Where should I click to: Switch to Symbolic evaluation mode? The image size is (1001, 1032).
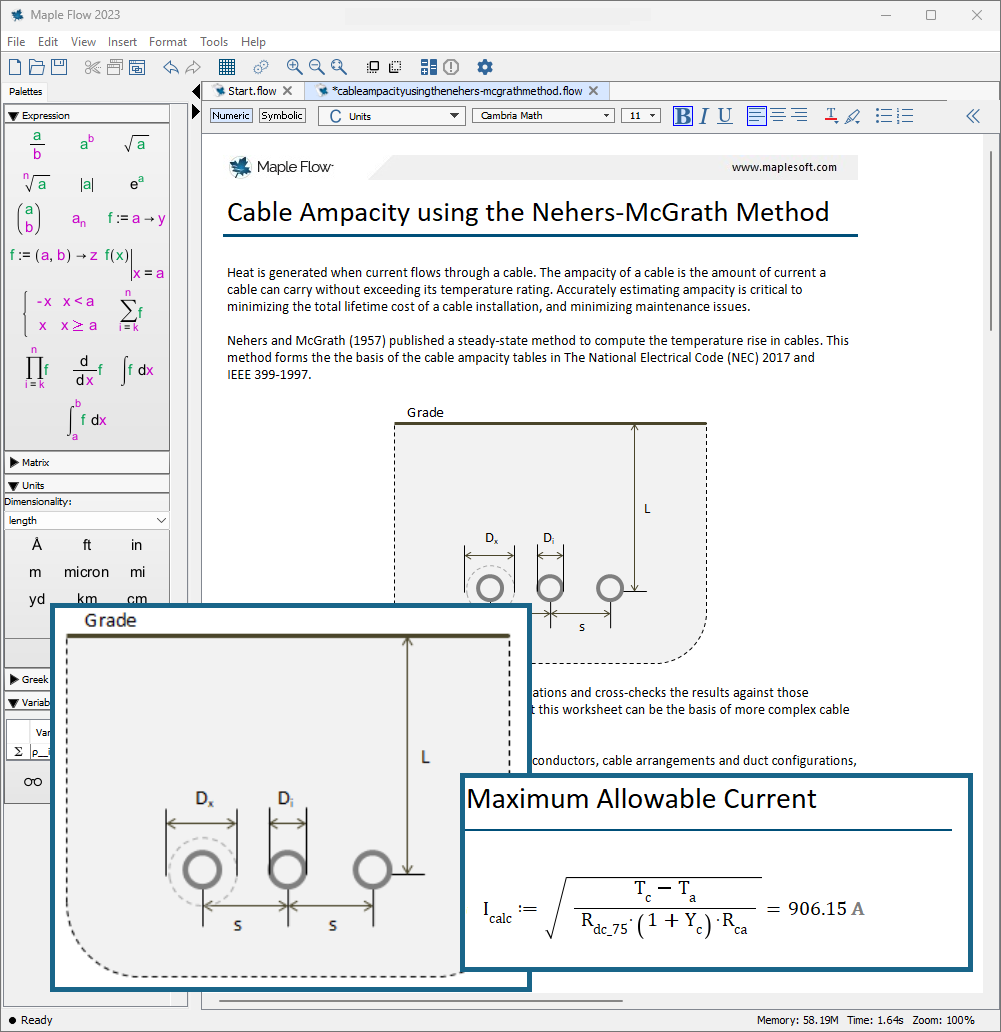pos(282,116)
